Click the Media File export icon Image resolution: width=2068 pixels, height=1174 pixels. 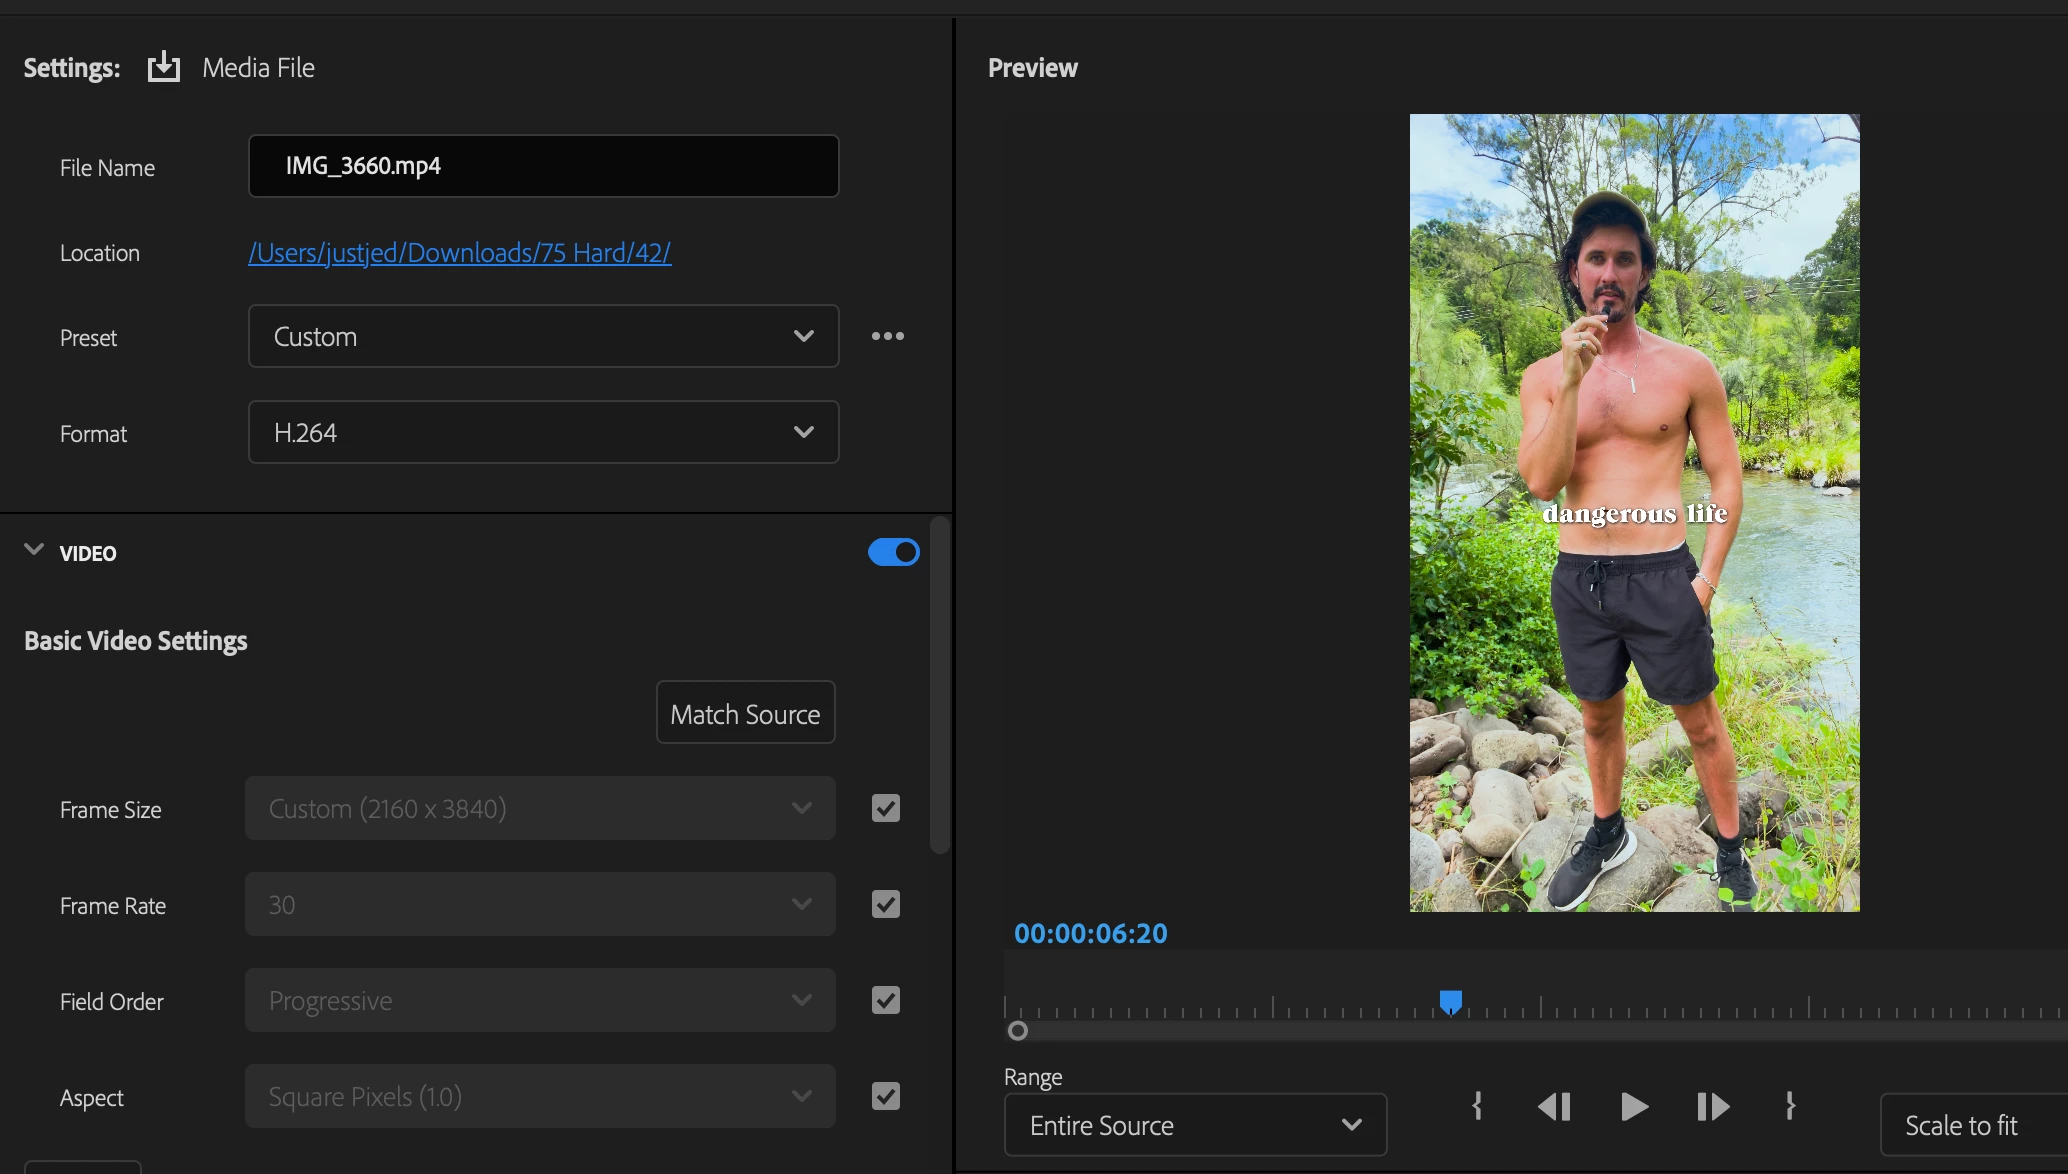click(164, 67)
